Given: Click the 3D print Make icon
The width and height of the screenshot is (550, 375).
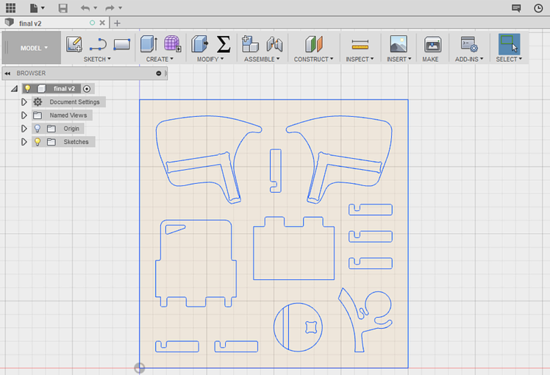Looking at the screenshot, I should tap(432, 44).
